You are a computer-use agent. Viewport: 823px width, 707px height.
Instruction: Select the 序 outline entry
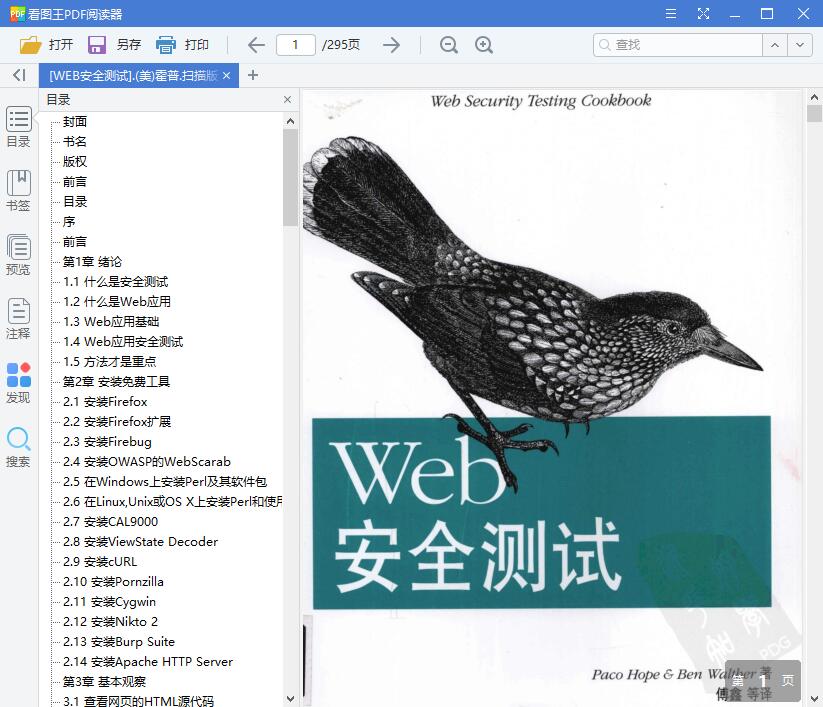[69, 221]
